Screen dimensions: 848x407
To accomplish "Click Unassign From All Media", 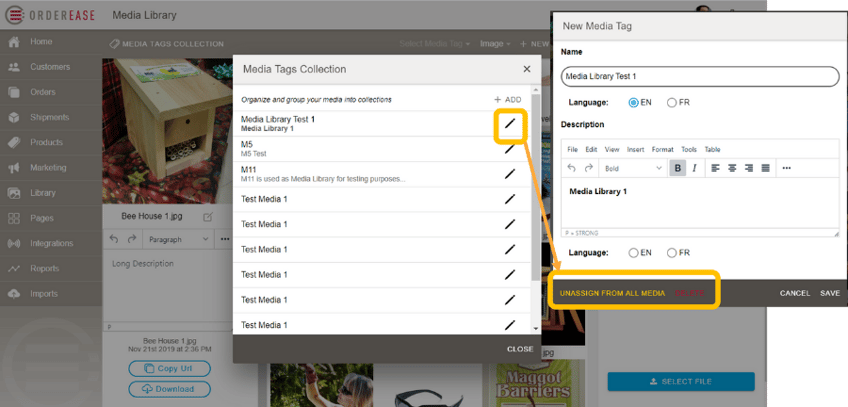I will [612, 293].
